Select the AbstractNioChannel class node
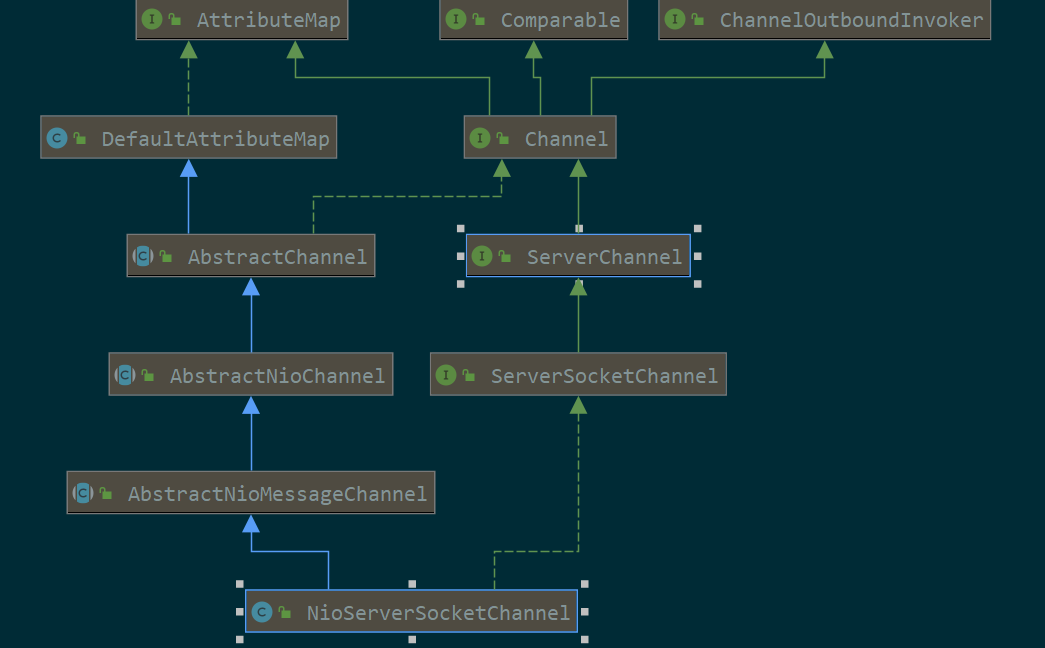The image size is (1045, 648). 251,374
